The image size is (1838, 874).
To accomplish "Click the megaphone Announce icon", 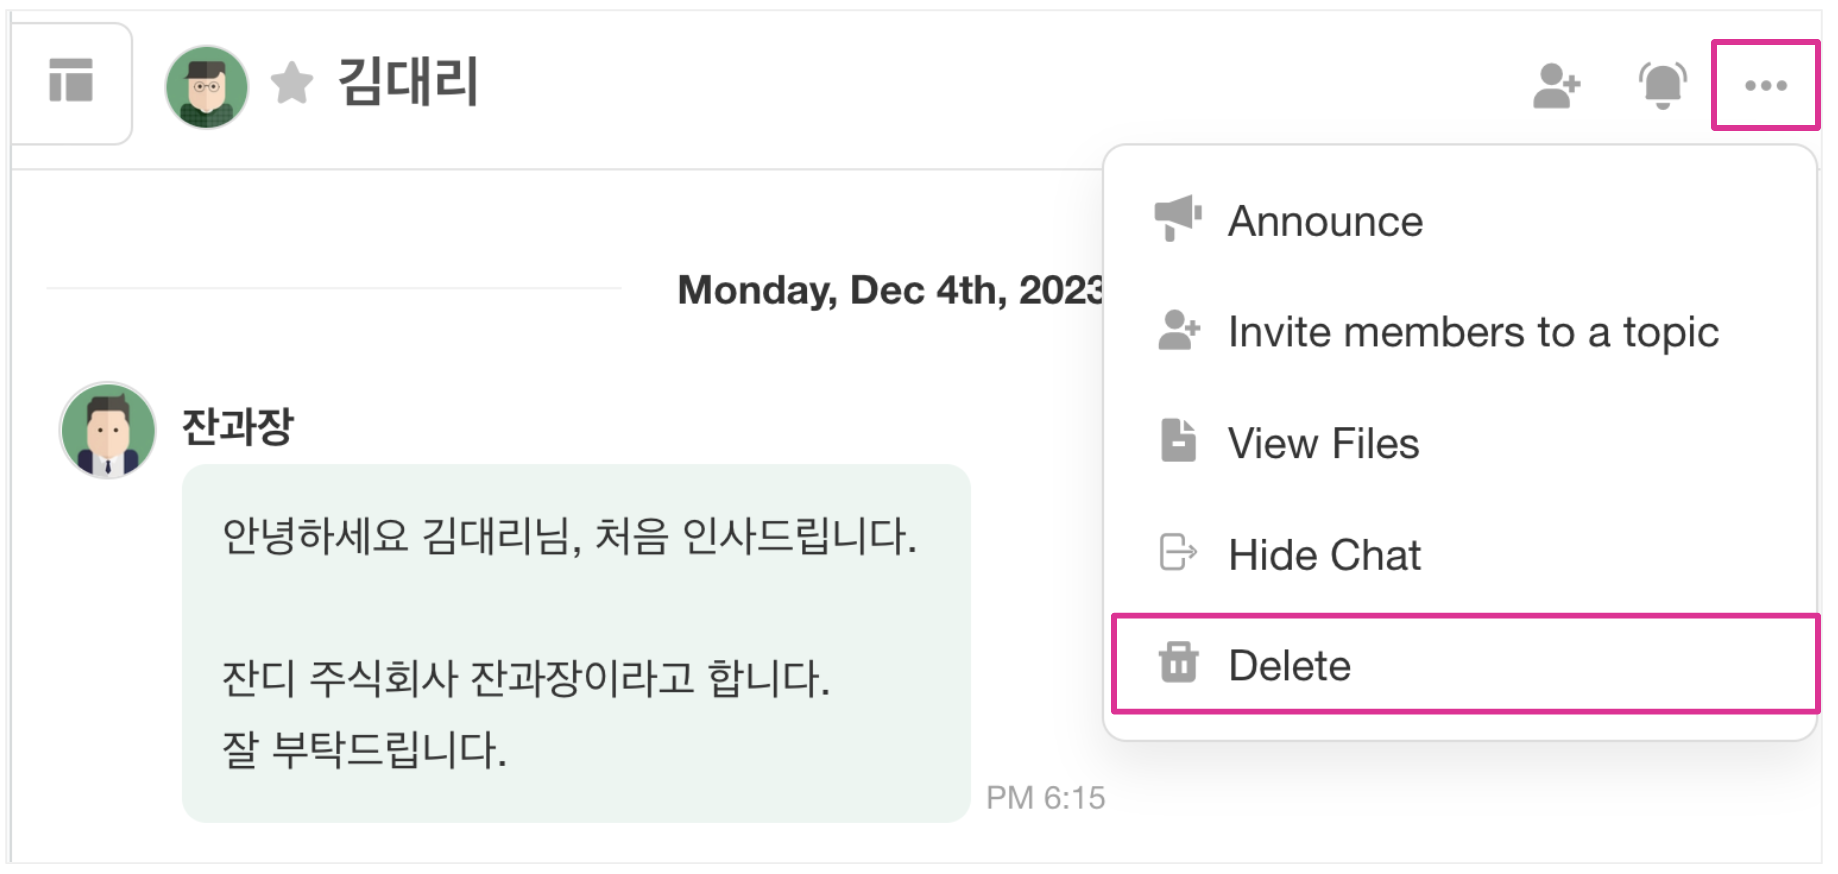I will [x=1178, y=217].
